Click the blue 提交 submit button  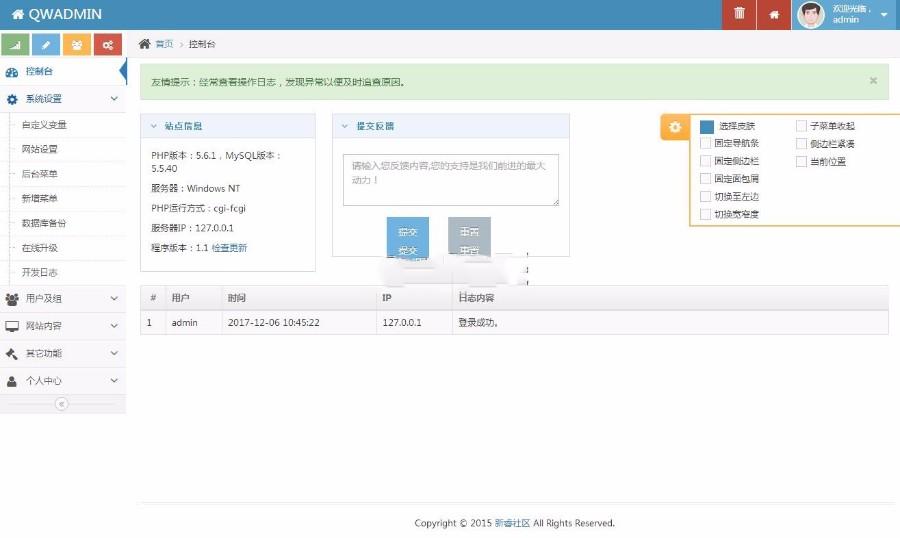click(x=408, y=237)
